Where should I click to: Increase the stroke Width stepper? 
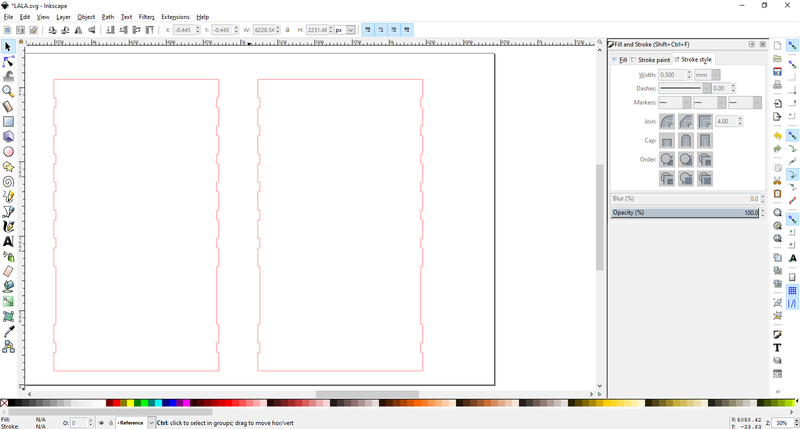tap(689, 72)
